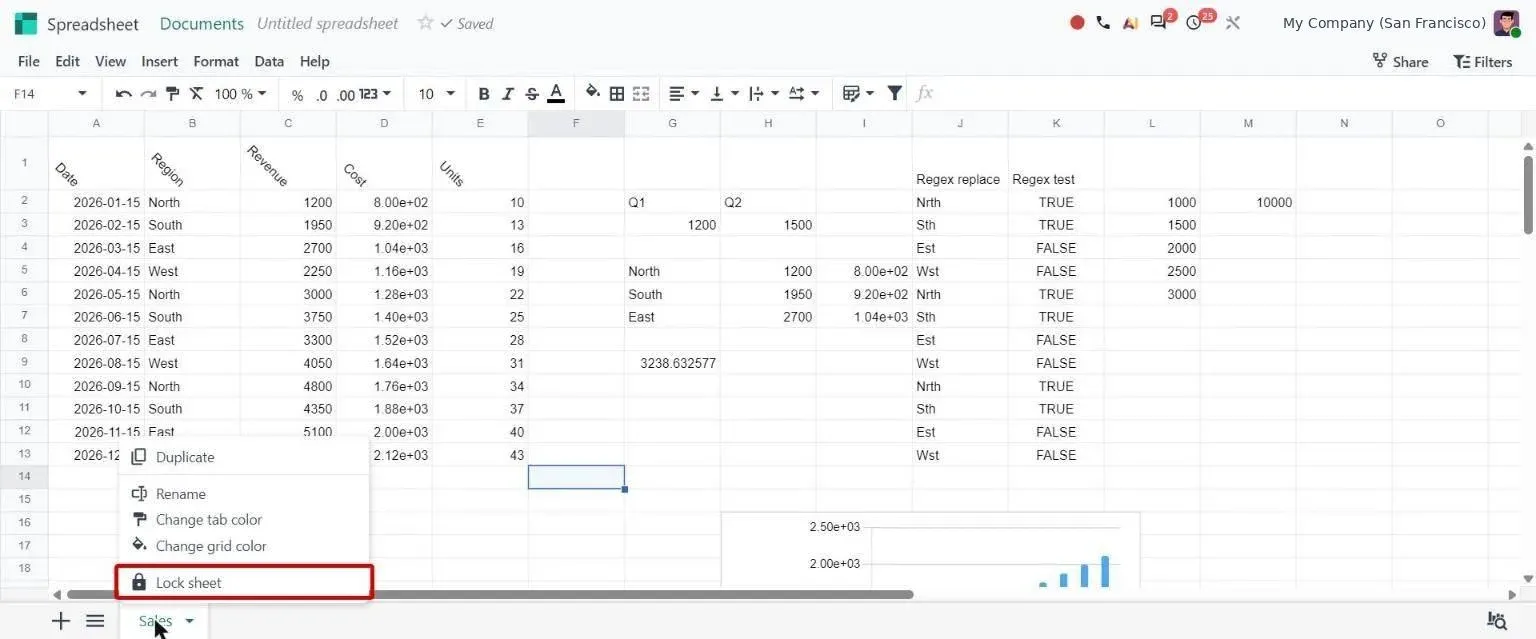This screenshot has height=639, width=1536.
Task: Open more number formats dropdown
Action: [x=375, y=94]
